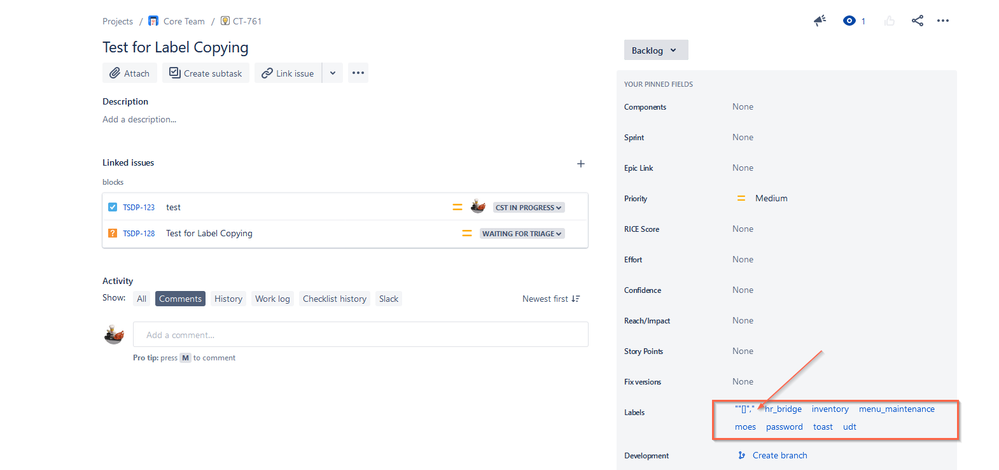
Task: Open the Backlog status dropdown
Action: (x=656, y=50)
